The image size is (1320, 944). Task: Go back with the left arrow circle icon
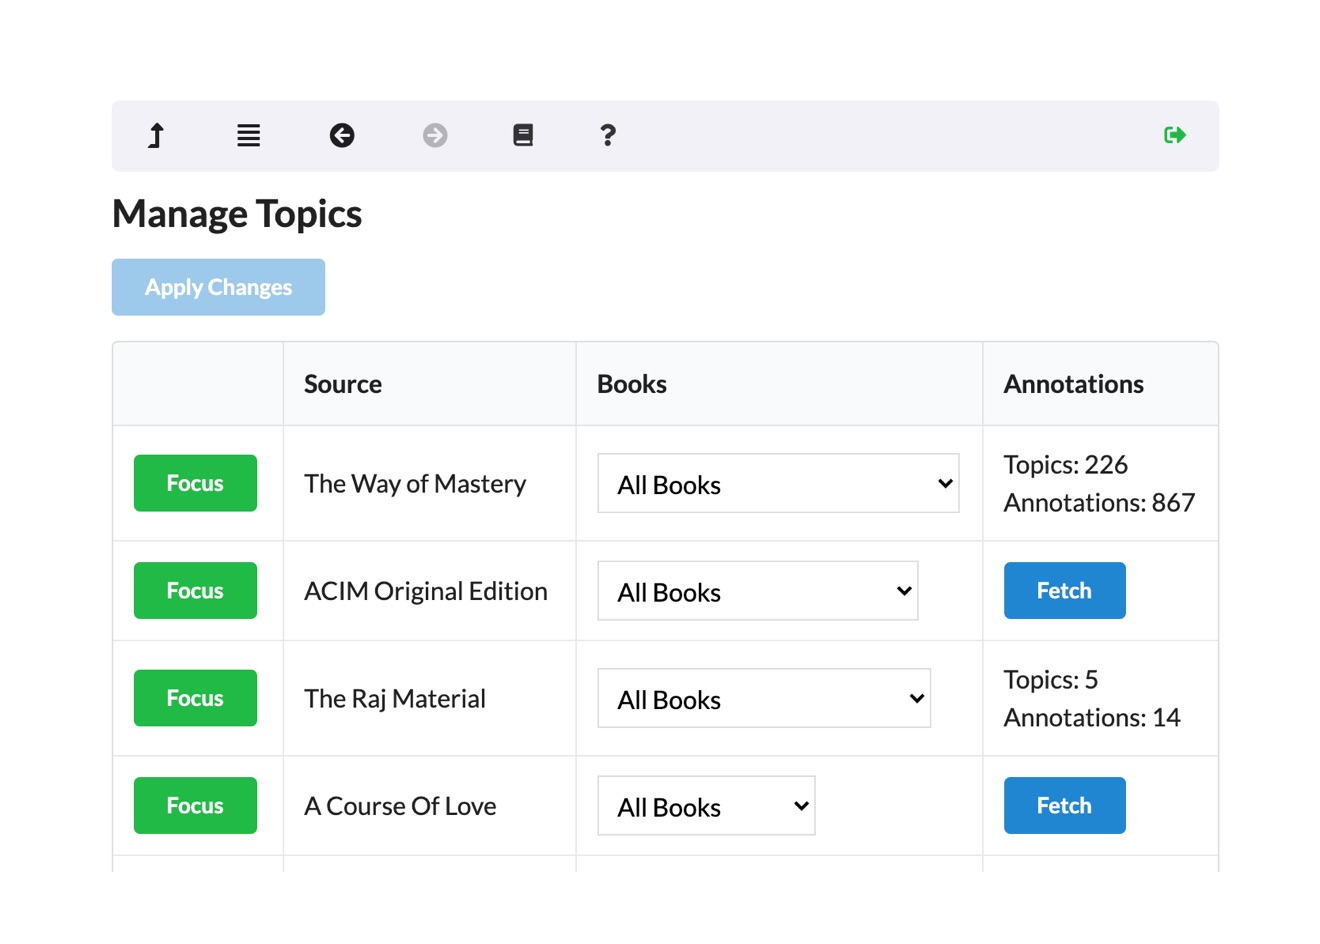coord(342,135)
